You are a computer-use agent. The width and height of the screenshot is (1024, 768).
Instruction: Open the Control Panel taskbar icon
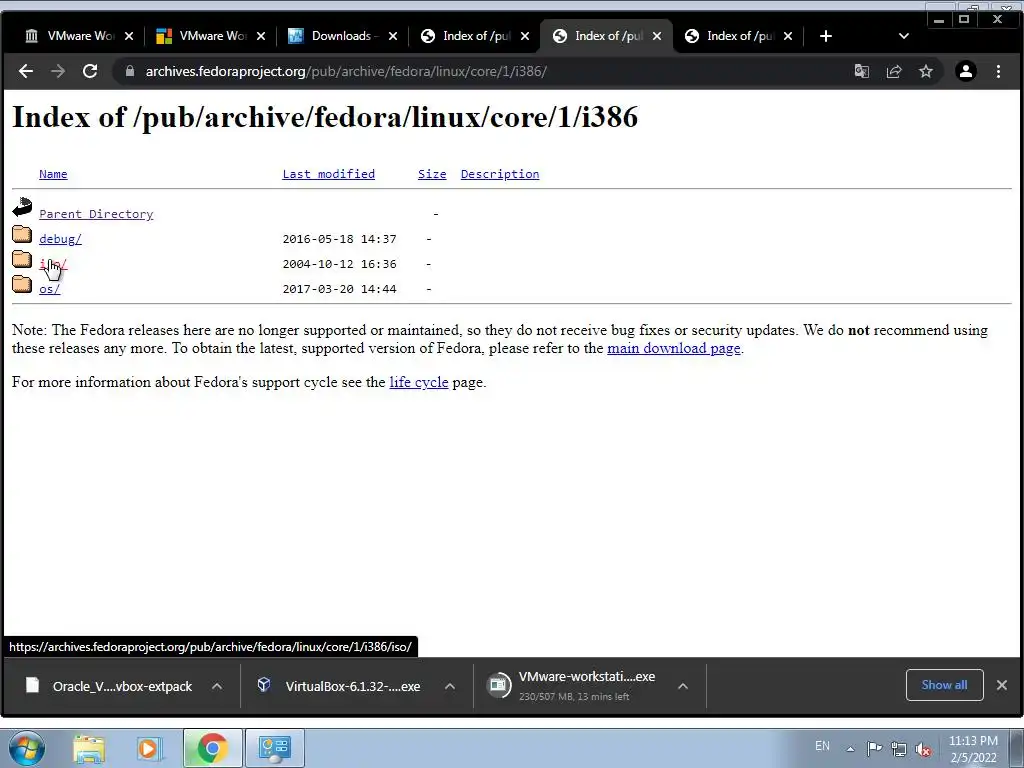coord(274,748)
